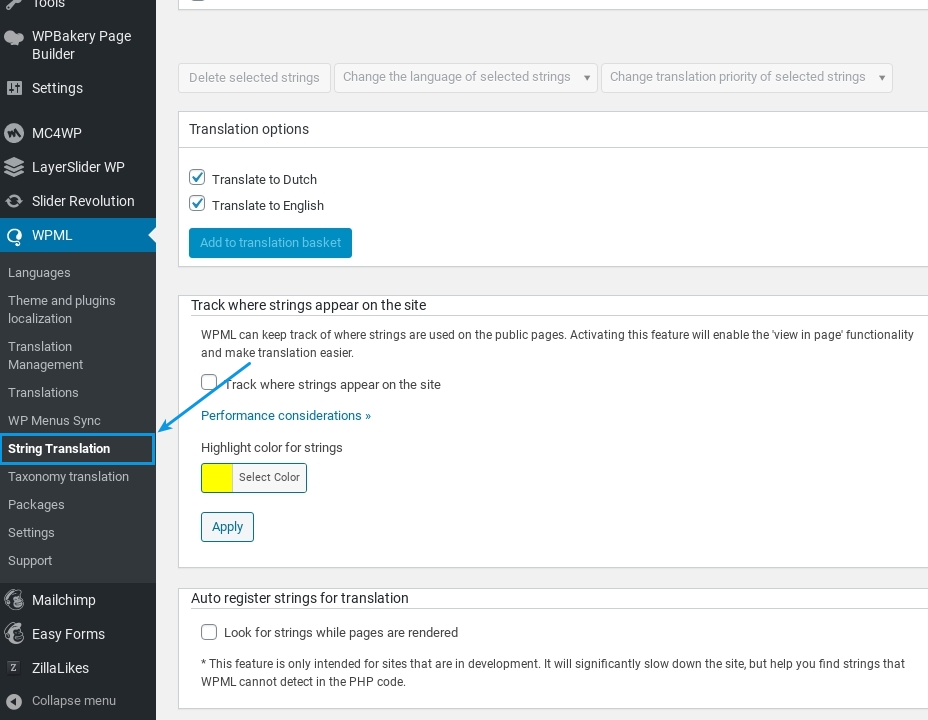This screenshot has height=720, width=928.
Task: Uncheck the Translate to English checkbox
Action: click(197, 204)
